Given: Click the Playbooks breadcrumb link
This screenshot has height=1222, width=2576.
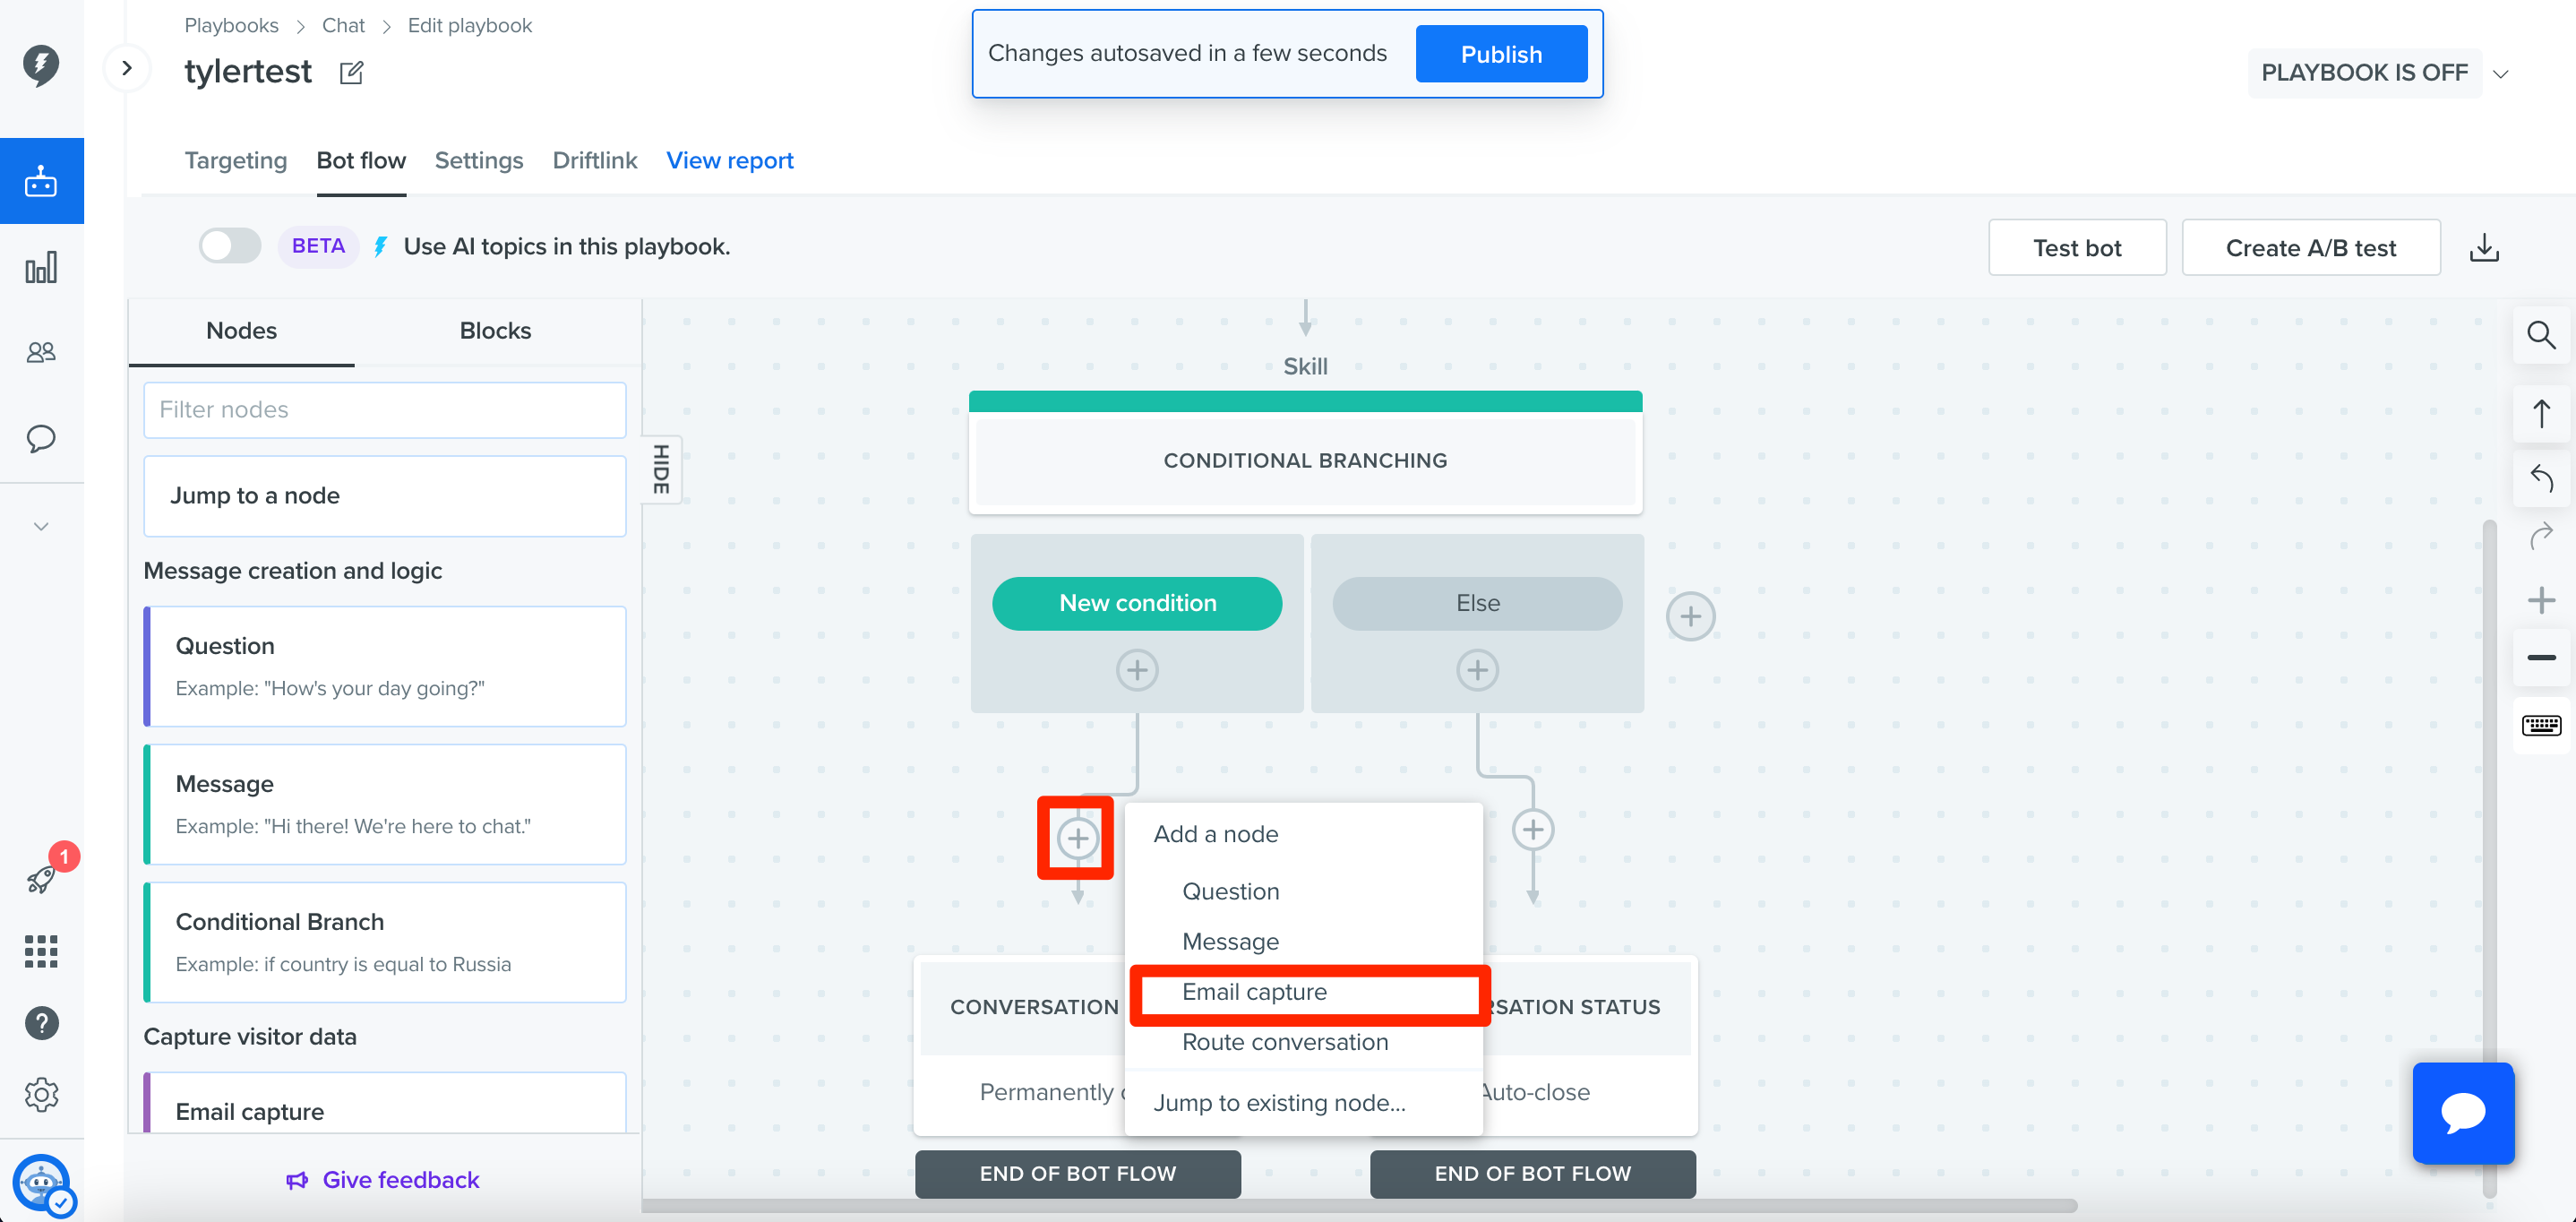Looking at the screenshot, I should (231, 26).
